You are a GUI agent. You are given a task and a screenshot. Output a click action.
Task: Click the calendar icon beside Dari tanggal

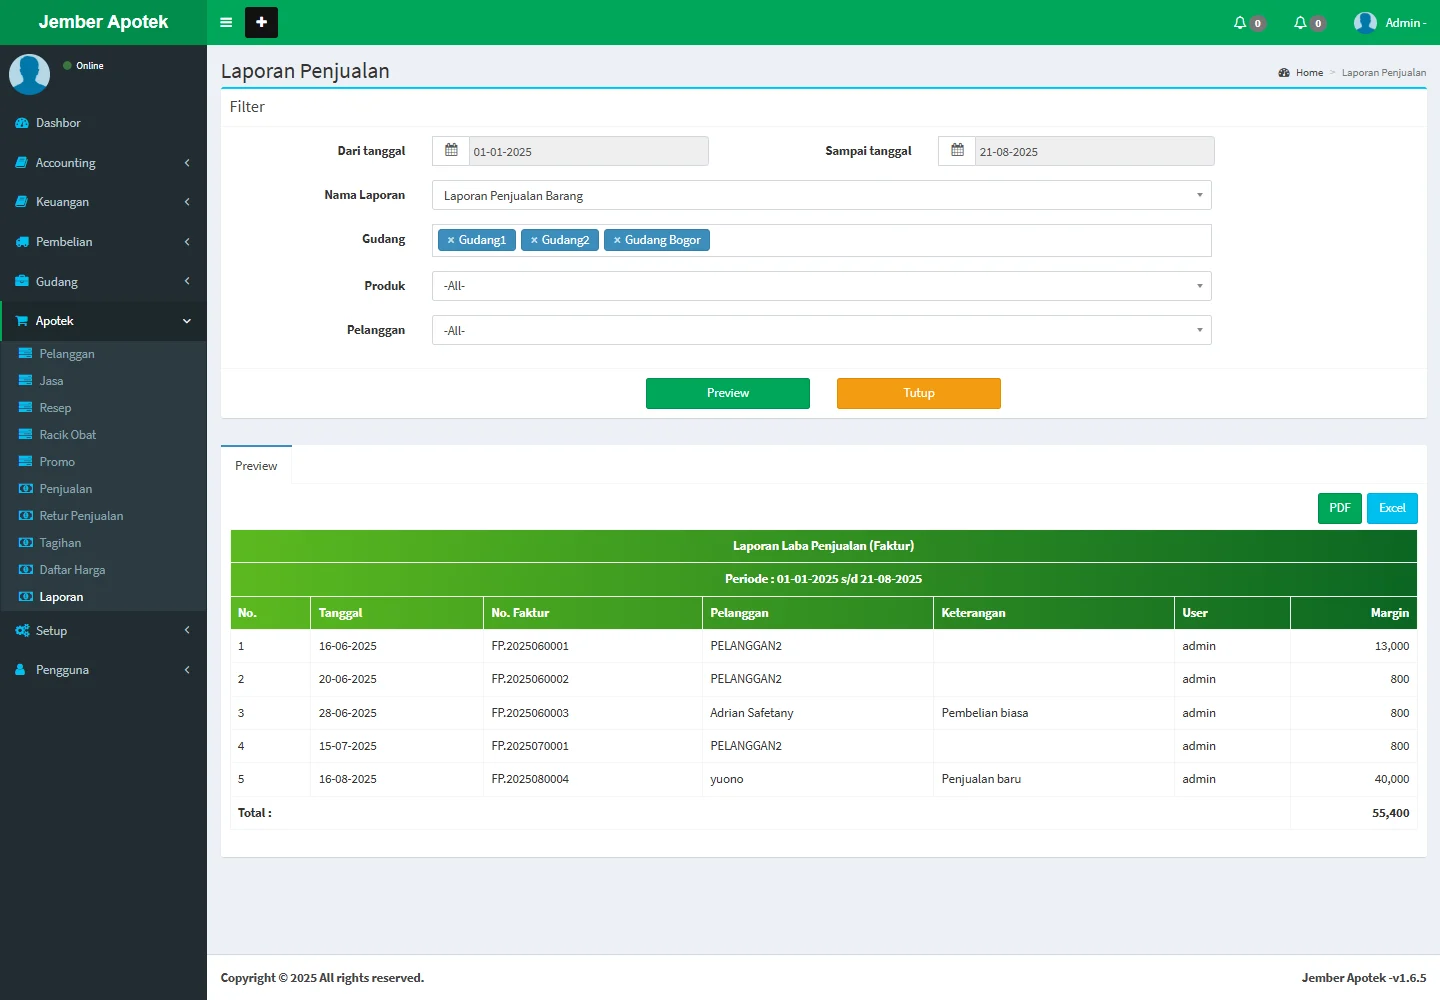[x=451, y=151]
